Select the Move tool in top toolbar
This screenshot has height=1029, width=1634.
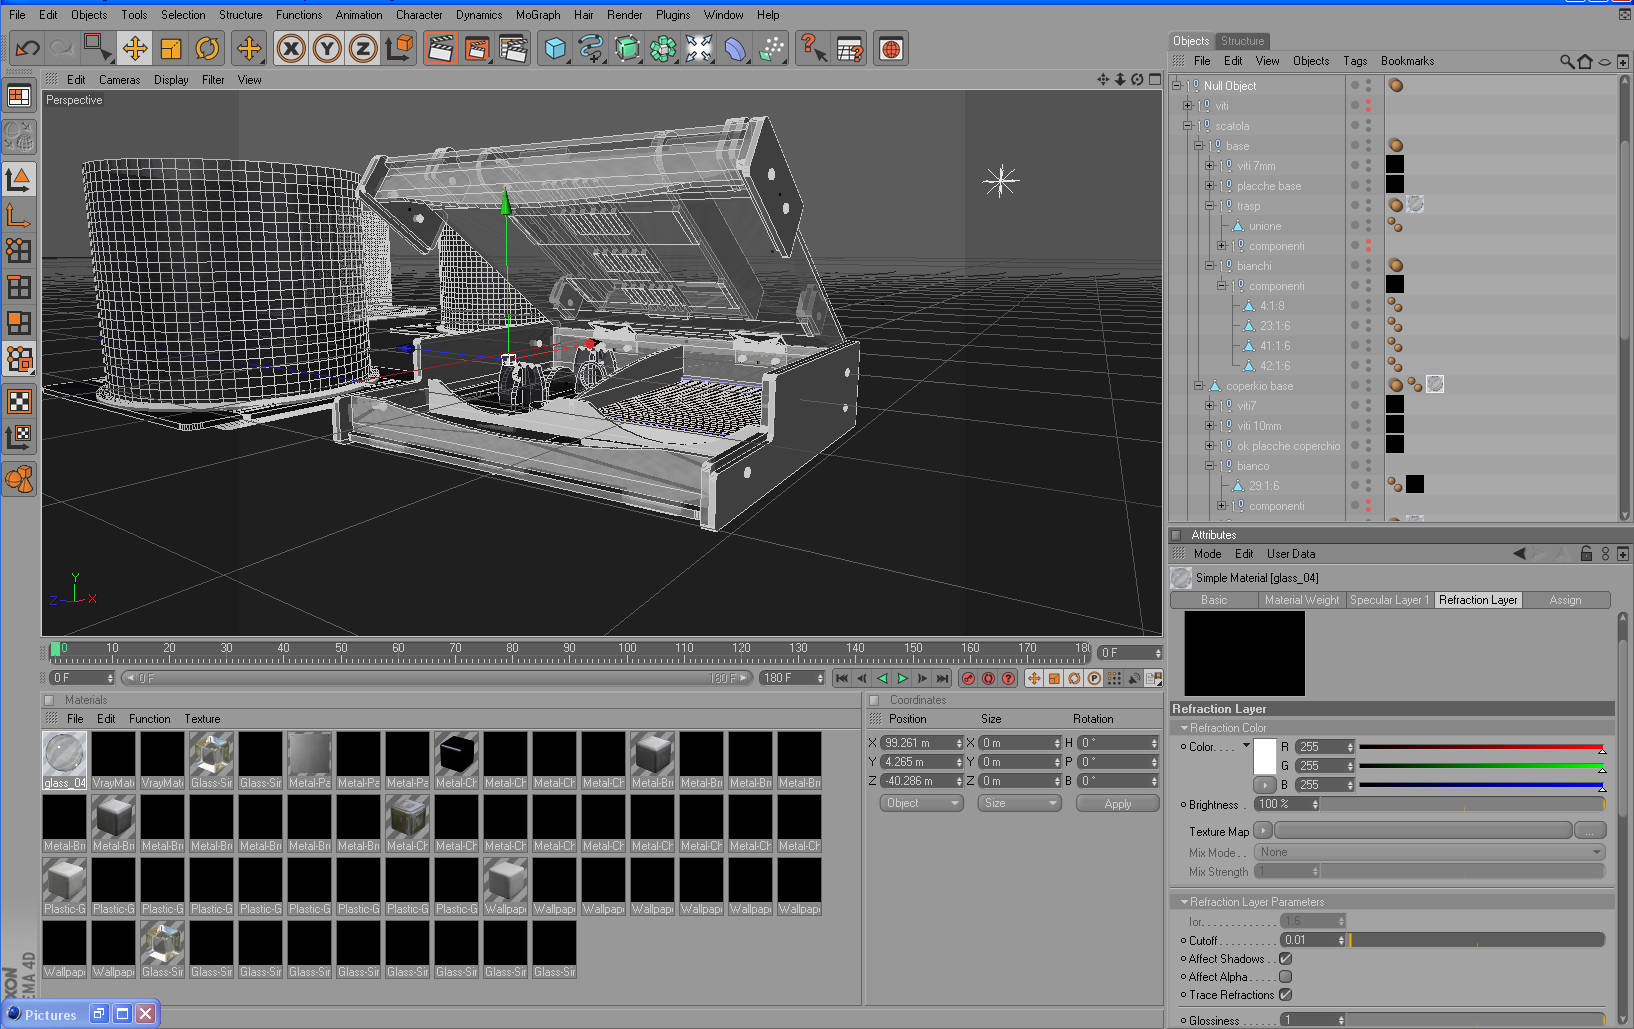[135, 48]
